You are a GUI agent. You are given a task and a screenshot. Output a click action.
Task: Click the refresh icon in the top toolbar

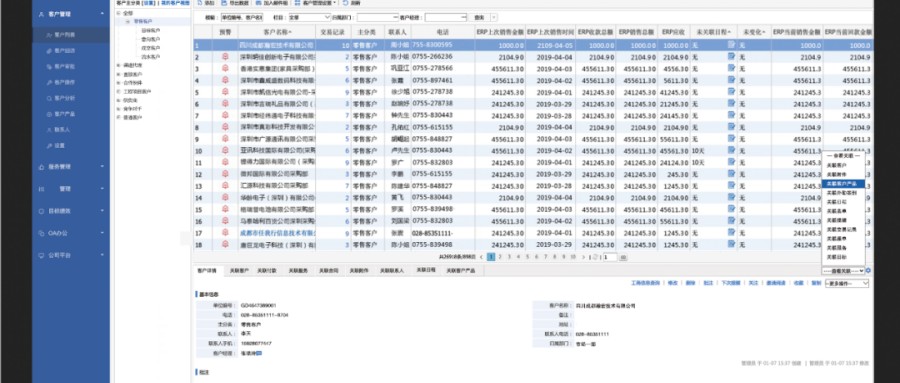click(x=345, y=3)
